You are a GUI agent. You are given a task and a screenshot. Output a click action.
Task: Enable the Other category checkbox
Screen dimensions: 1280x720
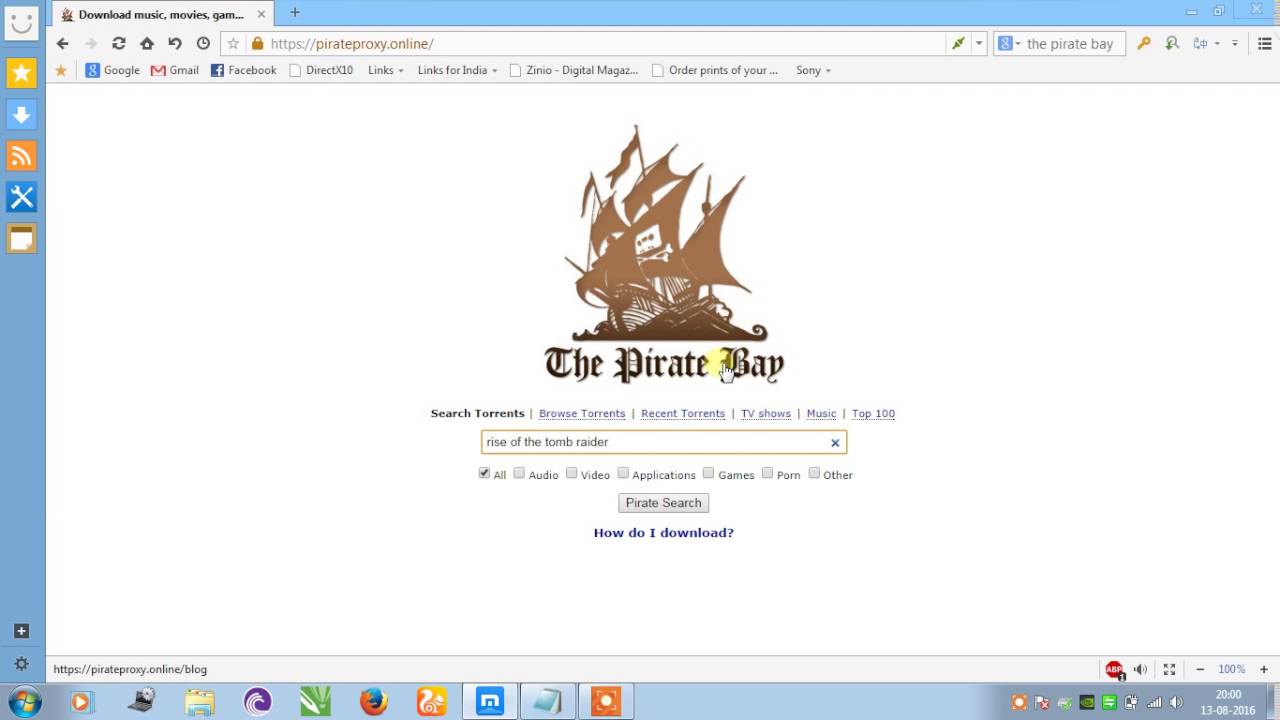point(814,473)
